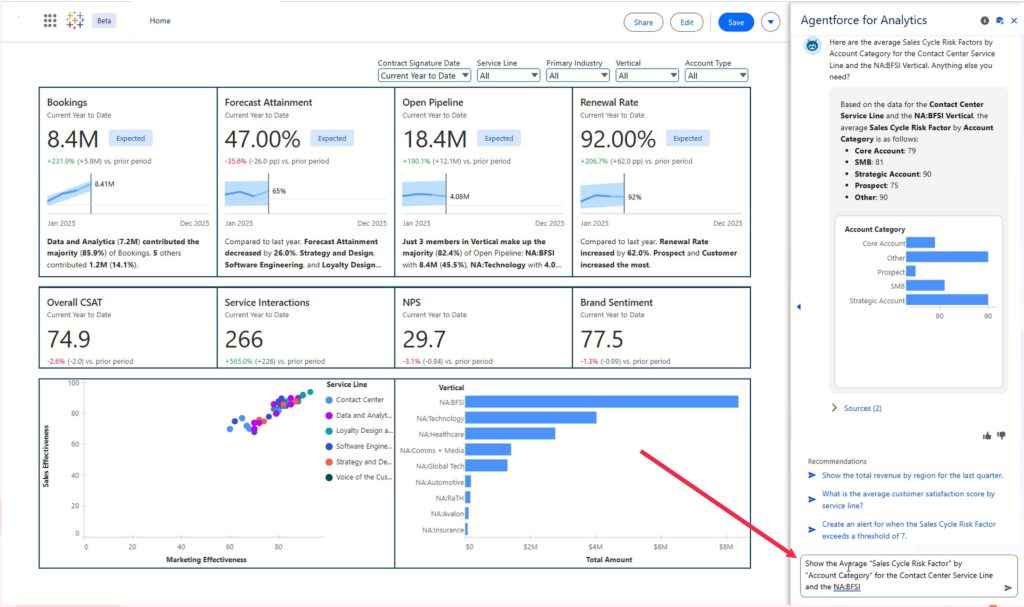Click the NA:Global Tech bar
This screenshot has width=1024, height=607.
pos(486,465)
